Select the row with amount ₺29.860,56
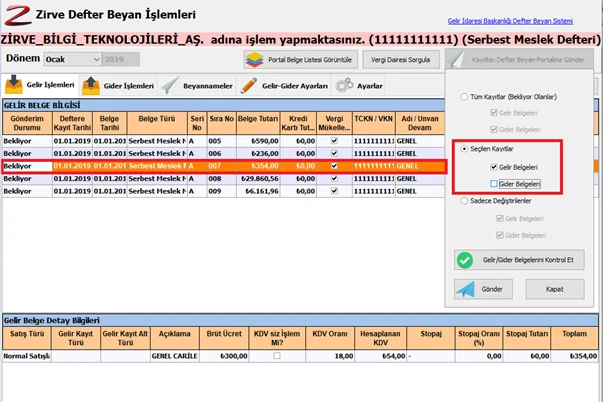This screenshot has height=402, width=603. [223, 178]
